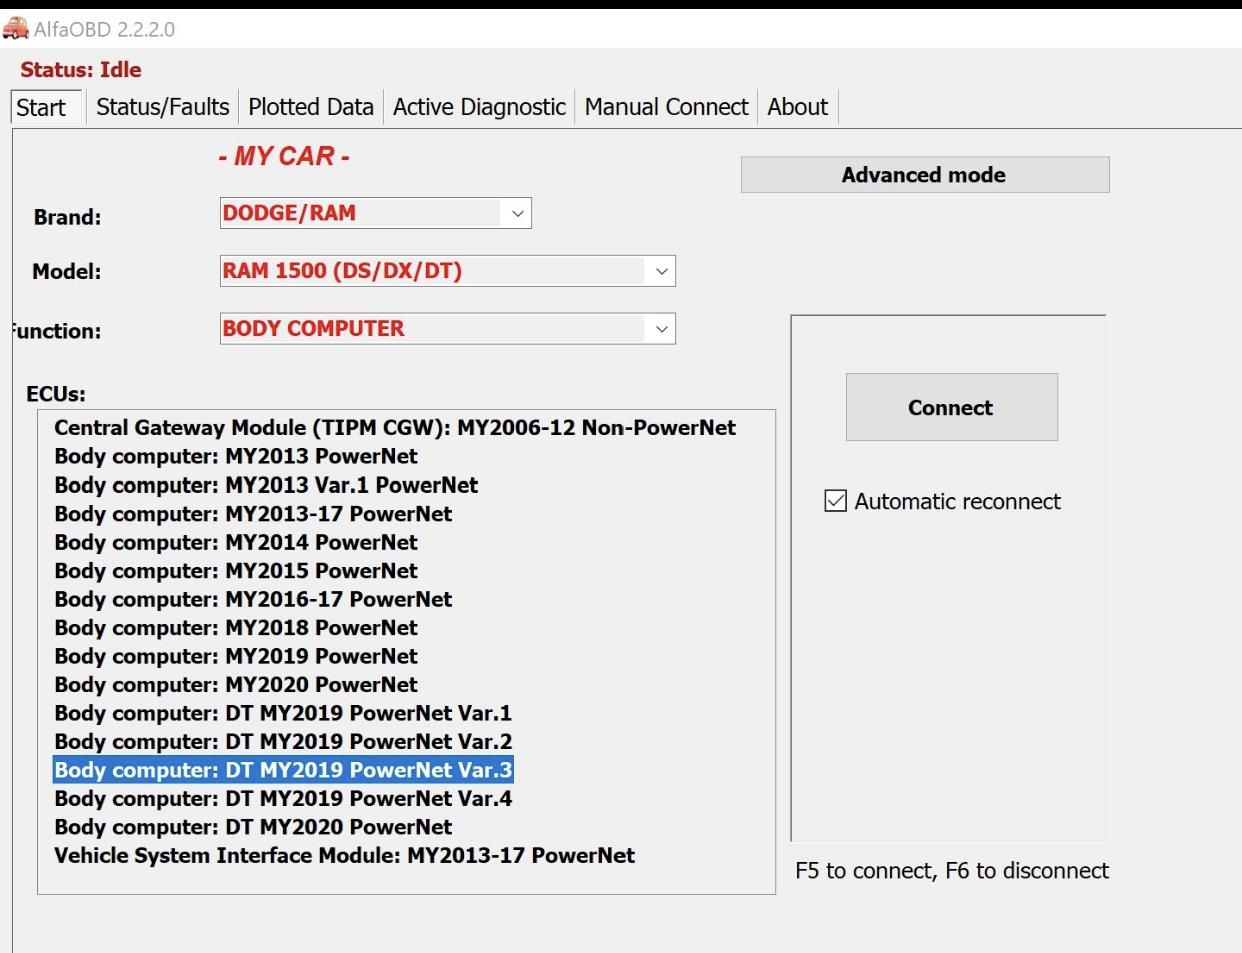Click the F5 to connect hint text
The height and width of the screenshot is (953, 1242).
(x=952, y=871)
